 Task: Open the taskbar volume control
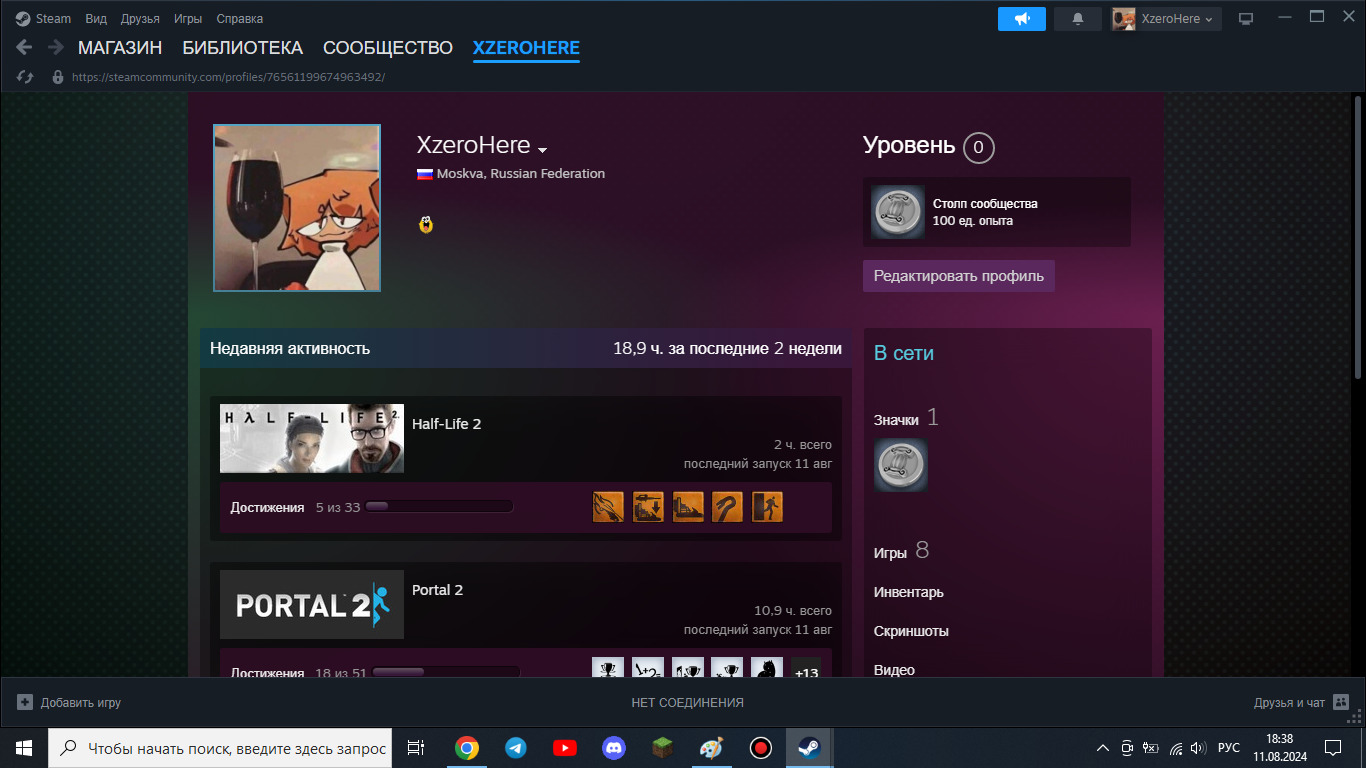pos(1198,748)
